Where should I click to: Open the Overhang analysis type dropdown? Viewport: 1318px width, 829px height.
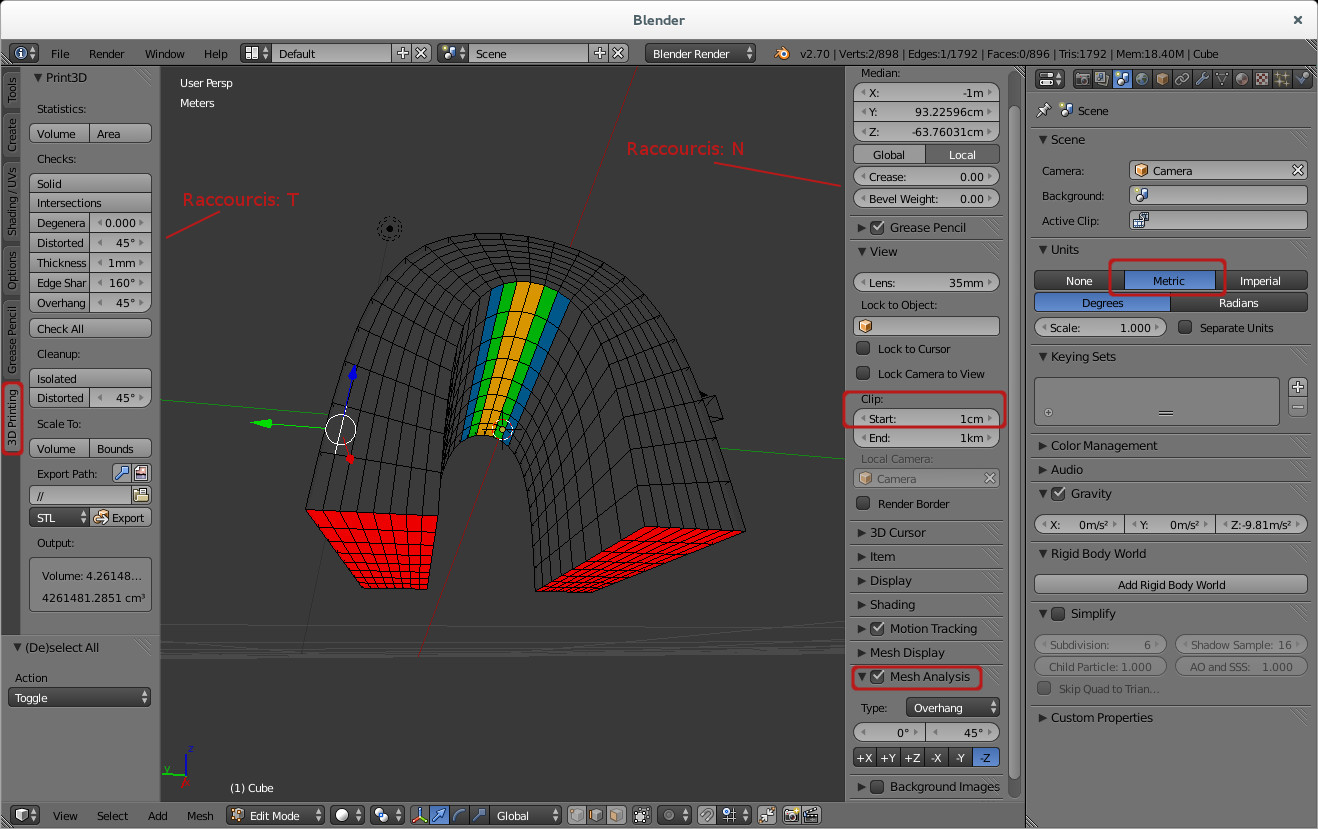pos(953,708)
